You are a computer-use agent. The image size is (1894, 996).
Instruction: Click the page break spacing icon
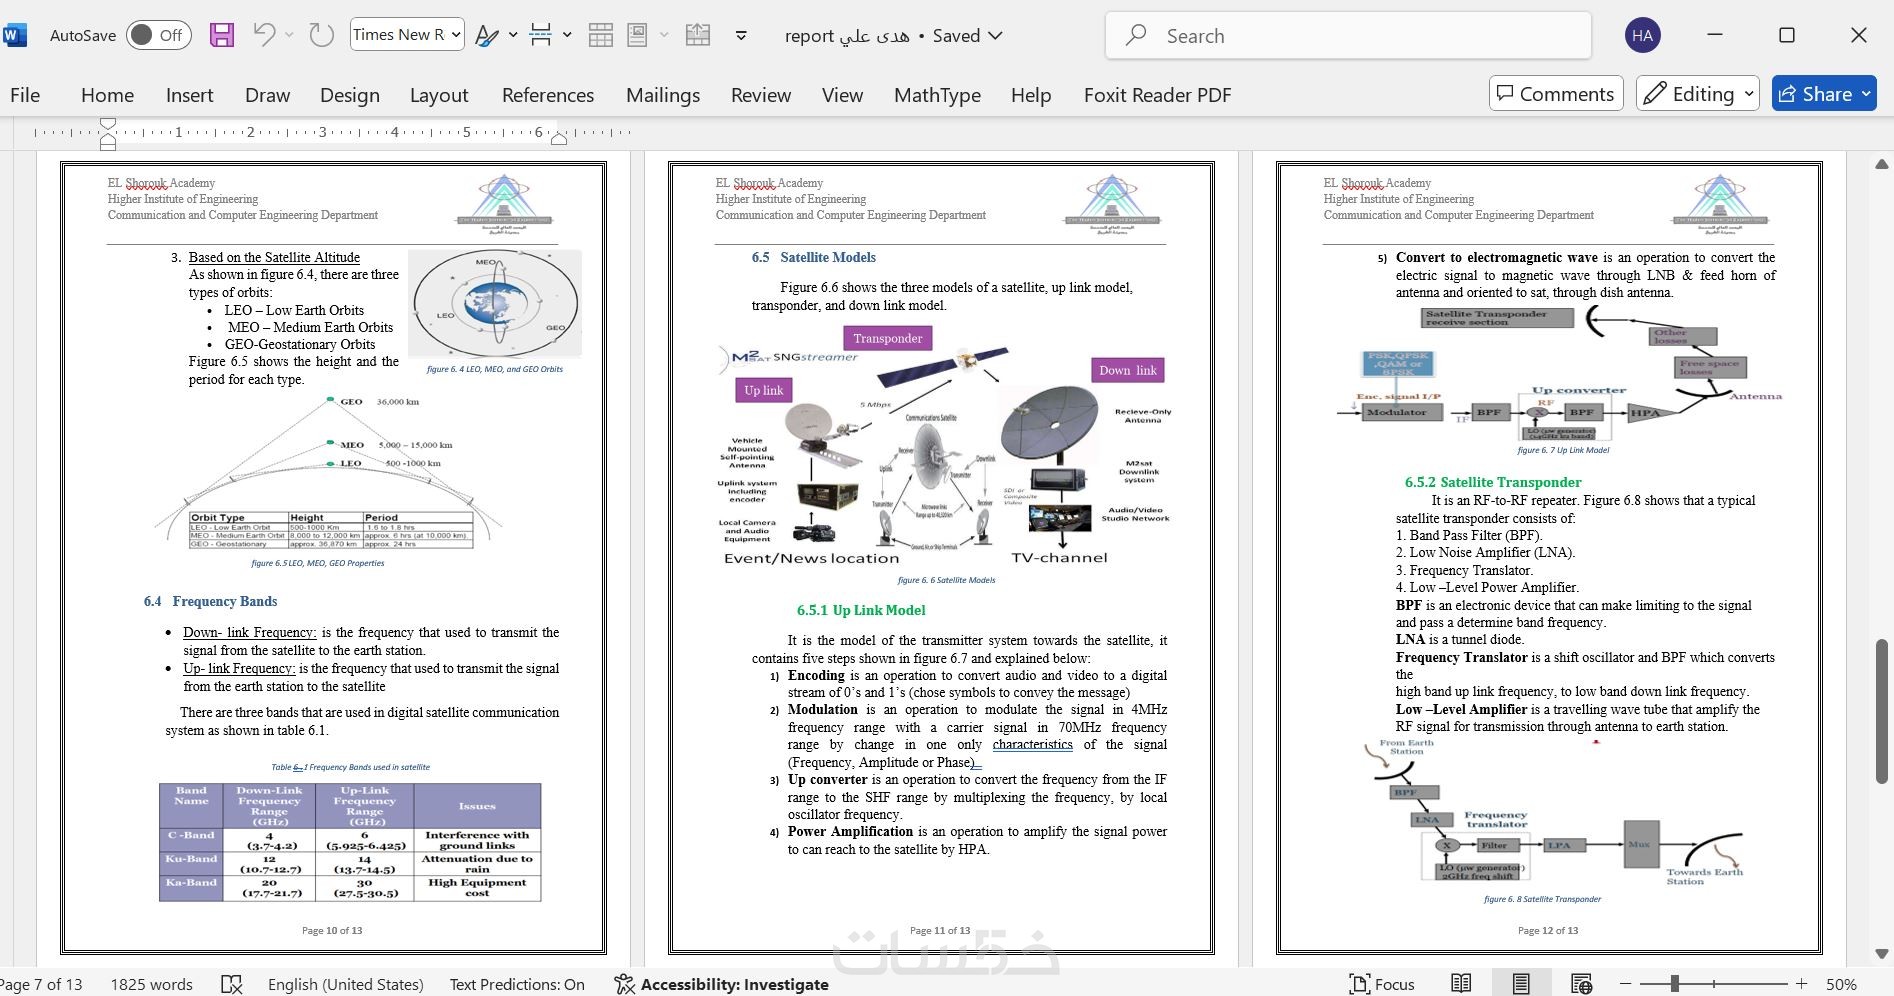(x=541, y=35)
